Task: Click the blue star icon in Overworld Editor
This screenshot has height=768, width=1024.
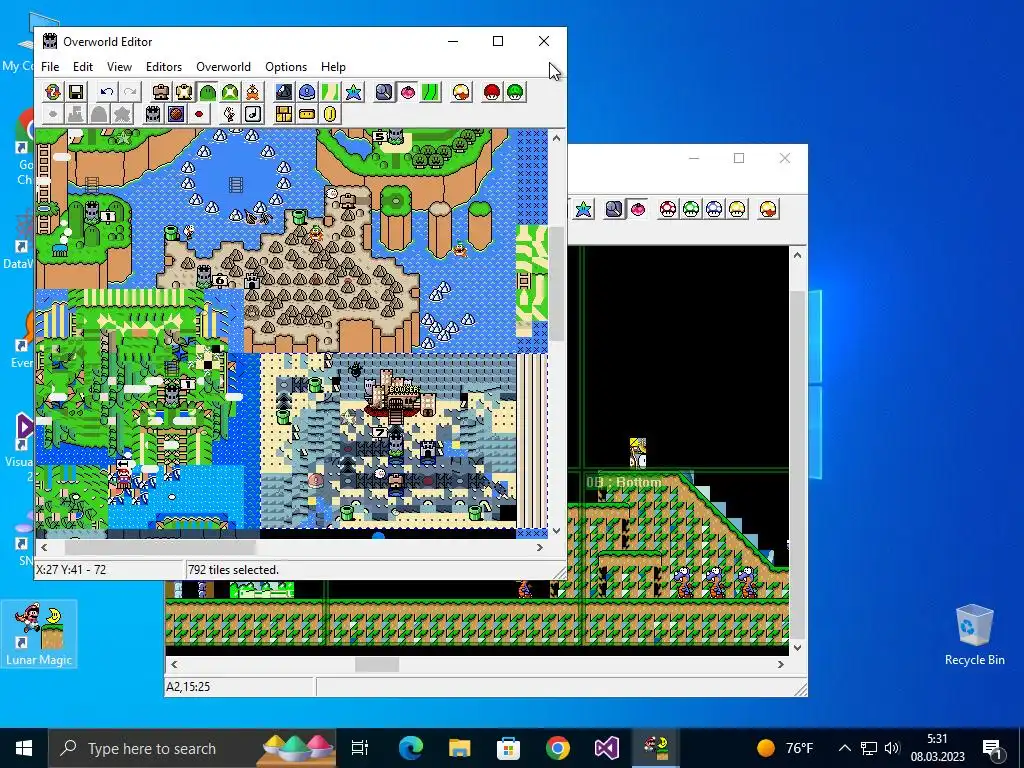Action: pyautogui.click(x=353, y=92)
